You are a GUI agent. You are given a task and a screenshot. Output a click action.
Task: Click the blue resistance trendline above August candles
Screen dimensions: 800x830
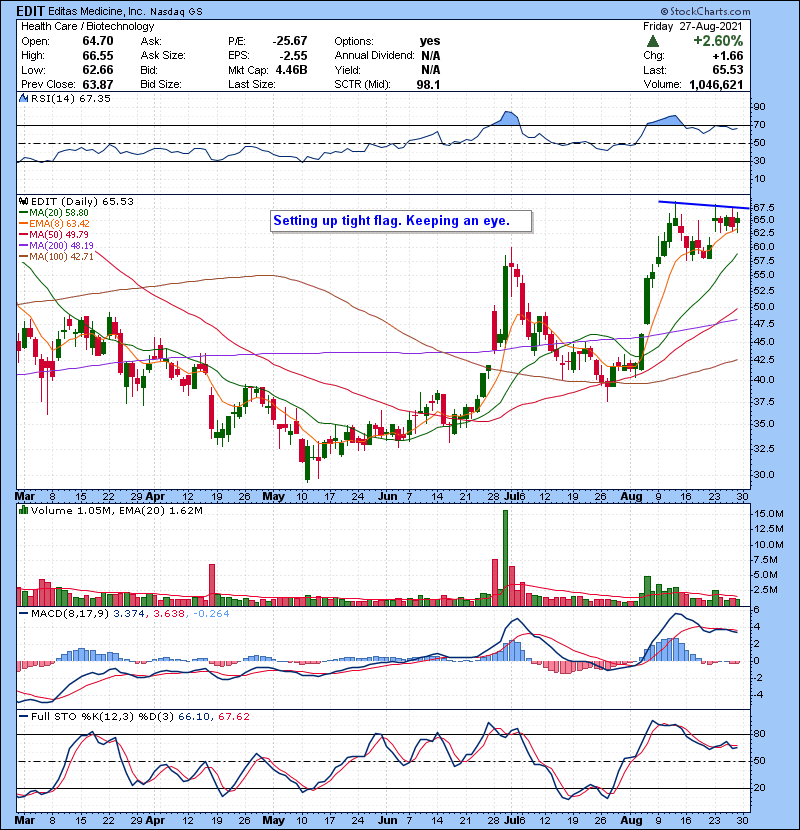pyautogui.click(x=704, y=205)
